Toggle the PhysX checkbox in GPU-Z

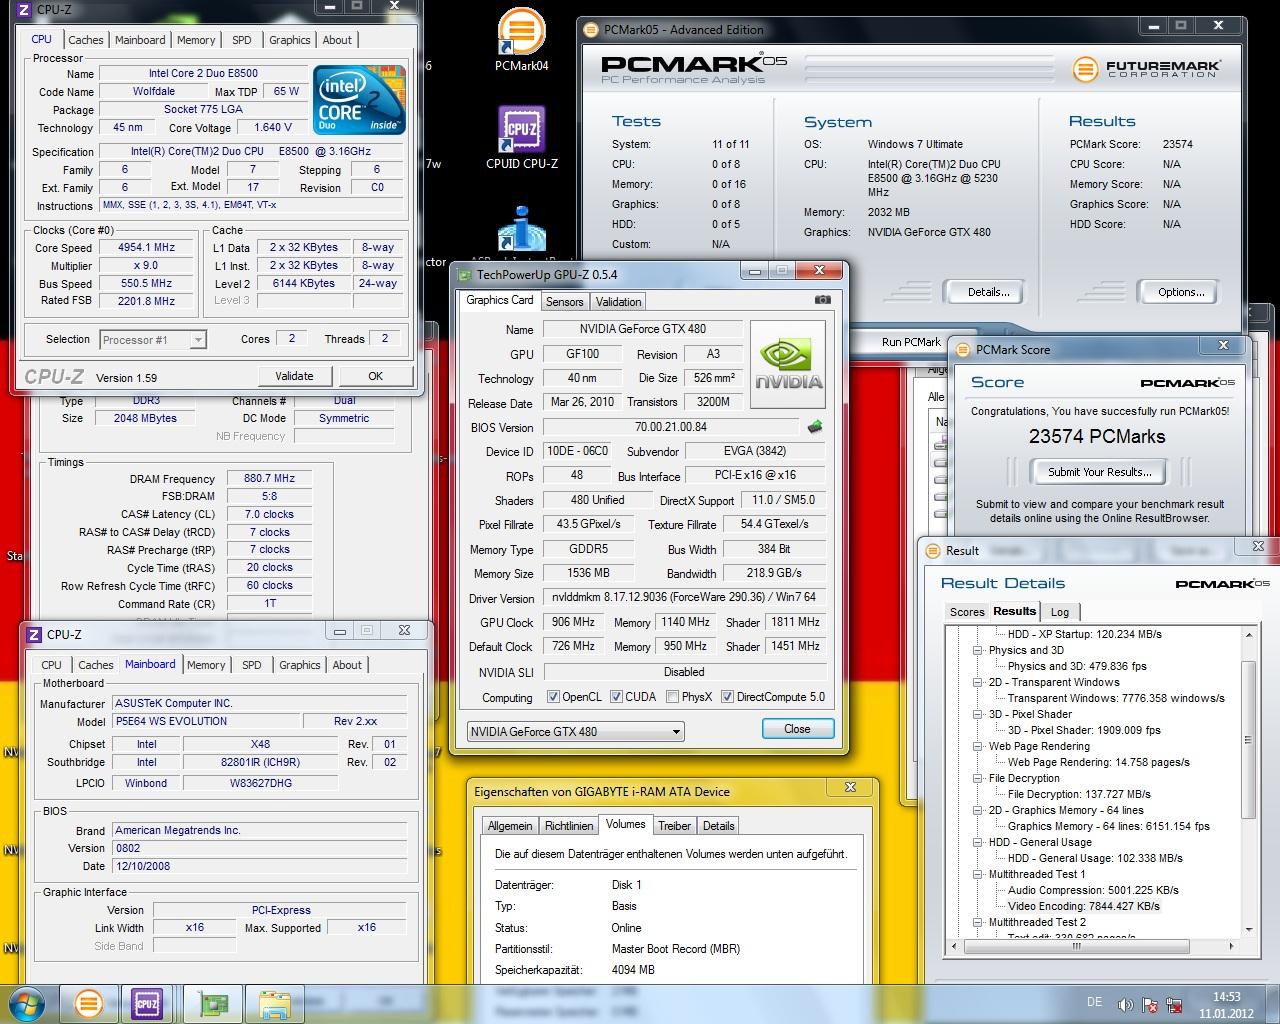point(673,697)
